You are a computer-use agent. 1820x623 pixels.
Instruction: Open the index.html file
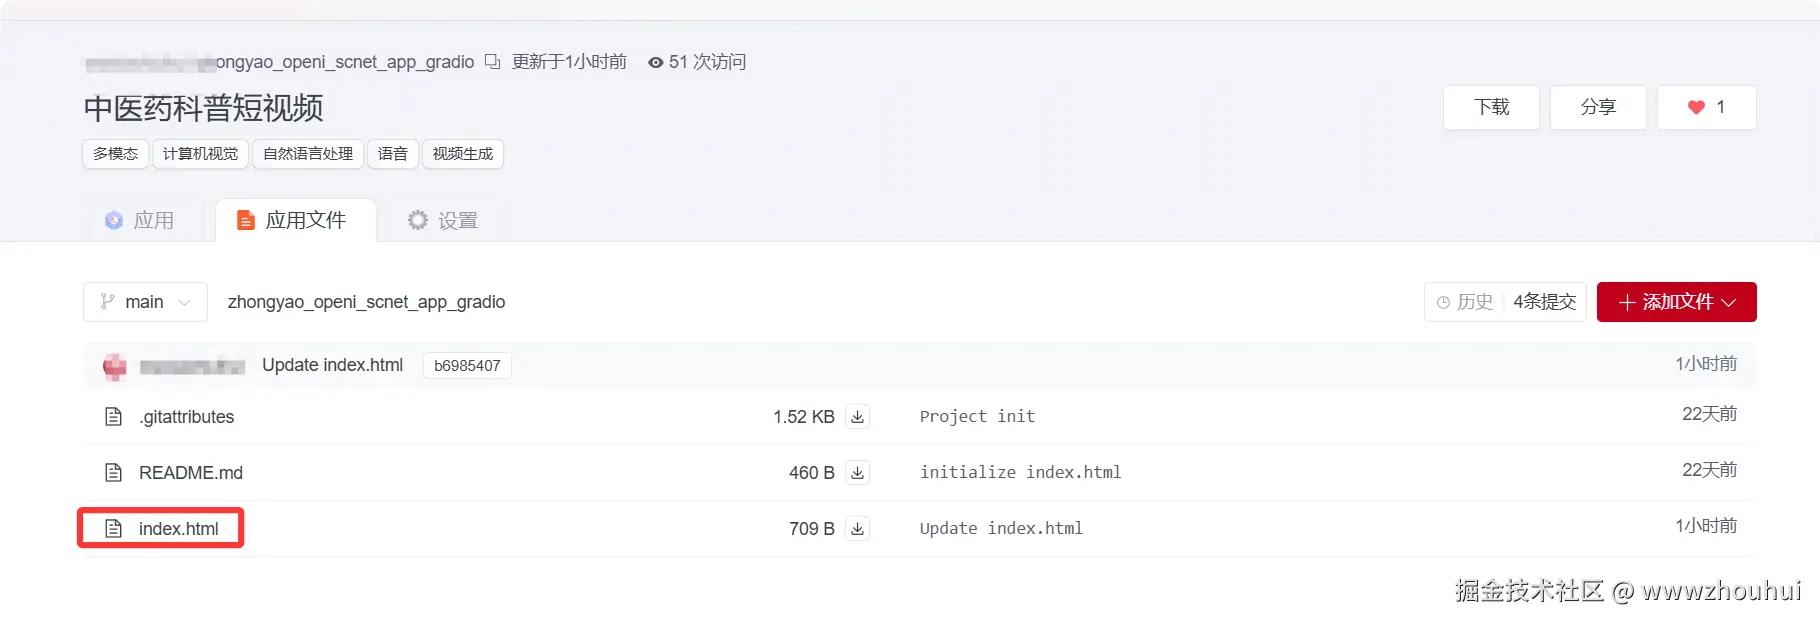coord(178,529)
